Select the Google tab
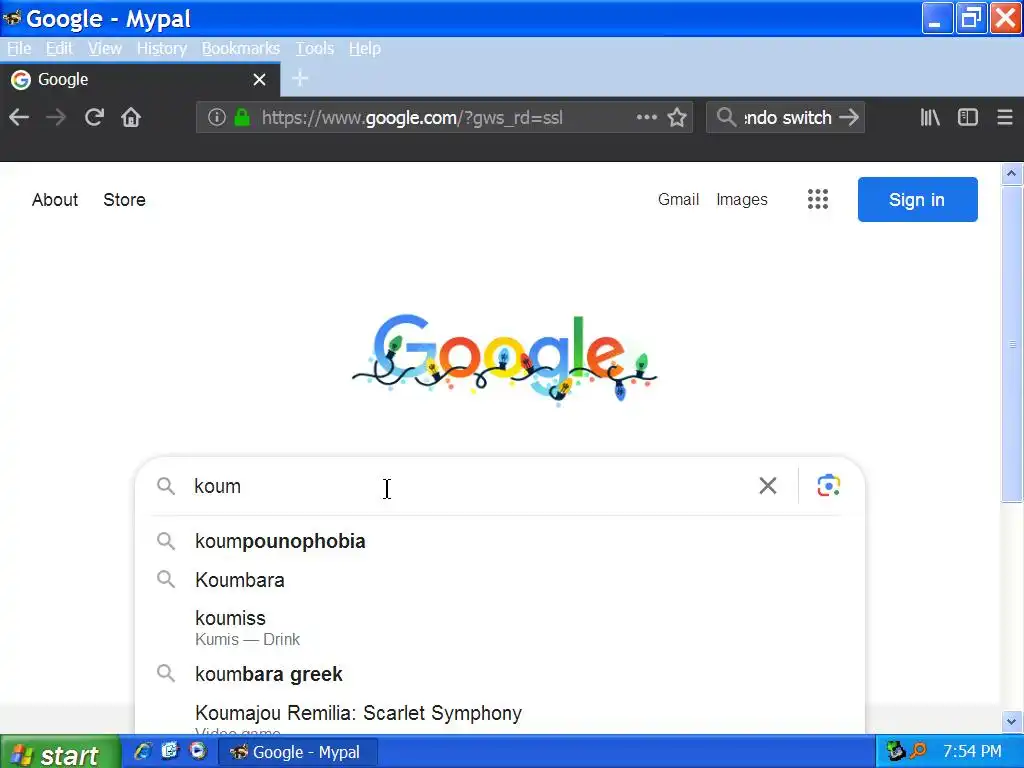Viewport: 1024px width, 768px height. tap(140, 80)
